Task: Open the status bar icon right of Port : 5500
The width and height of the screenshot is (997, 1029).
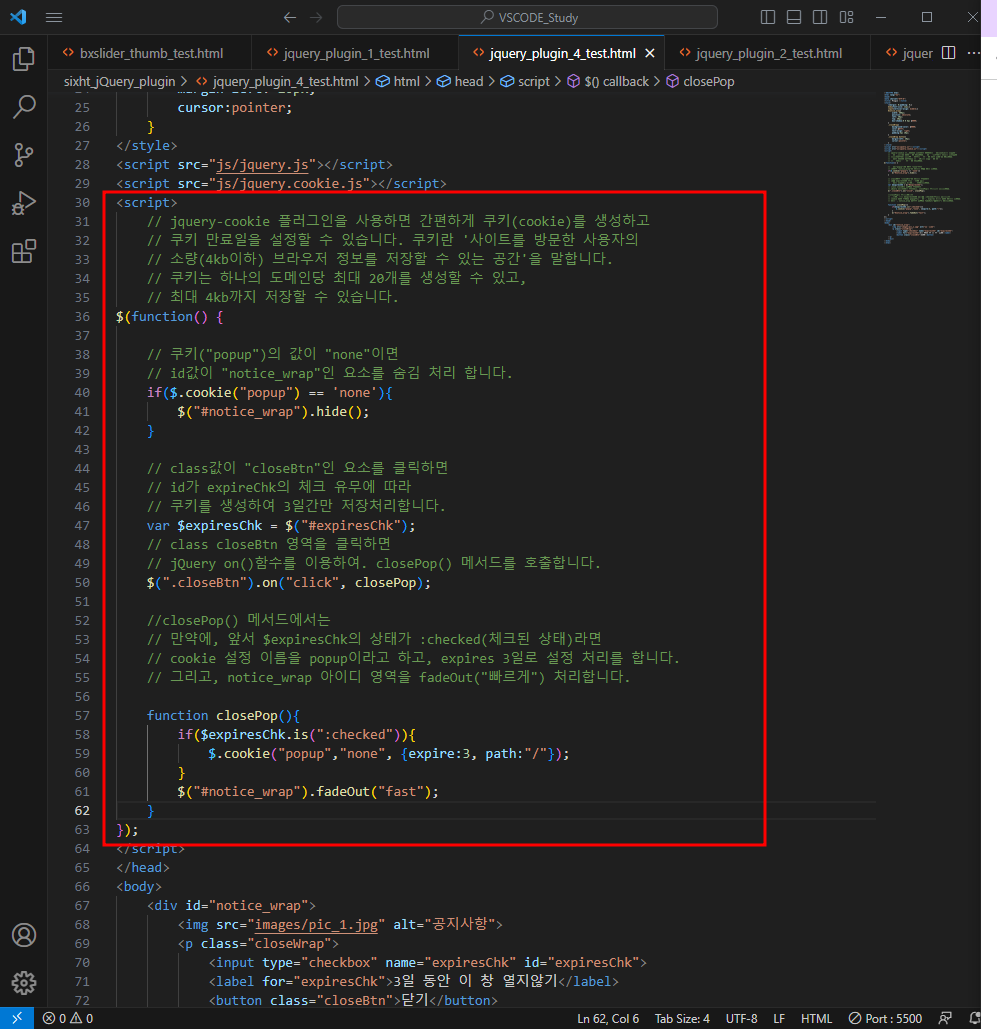Action: coord(946,1018)
